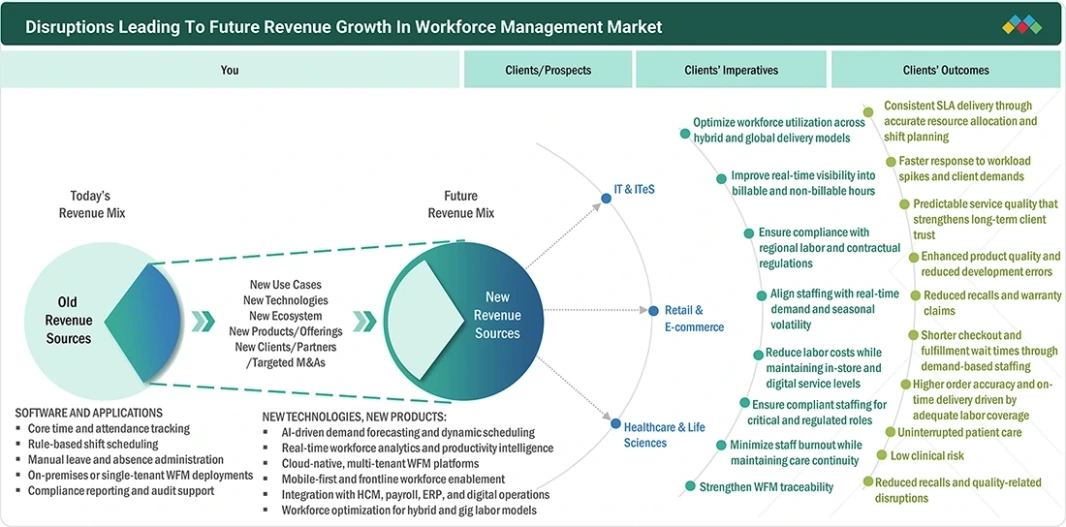Click the Future Revenue Mix heading
The width and height of the screenshot is (1066, 527).
461,204
